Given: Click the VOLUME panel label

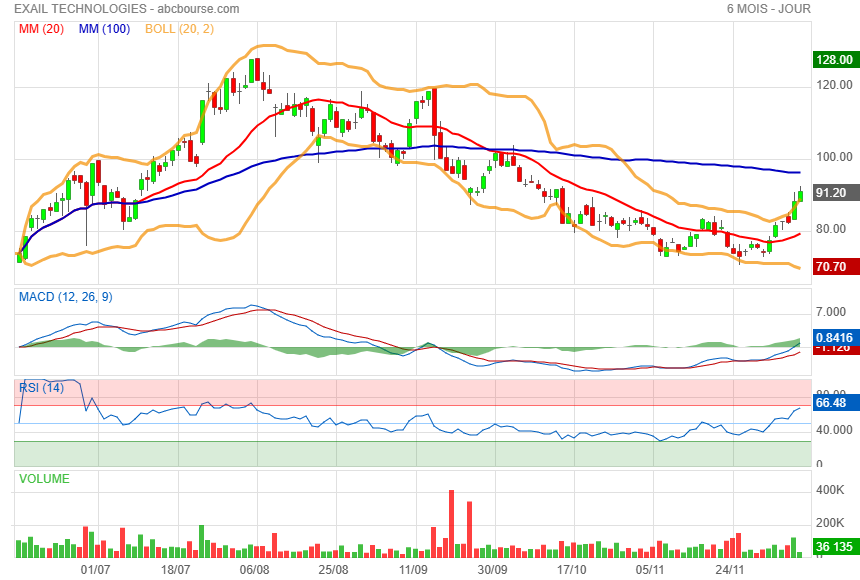Looking at the screenshot, I should pyautogui.click(x=45, y=479).
